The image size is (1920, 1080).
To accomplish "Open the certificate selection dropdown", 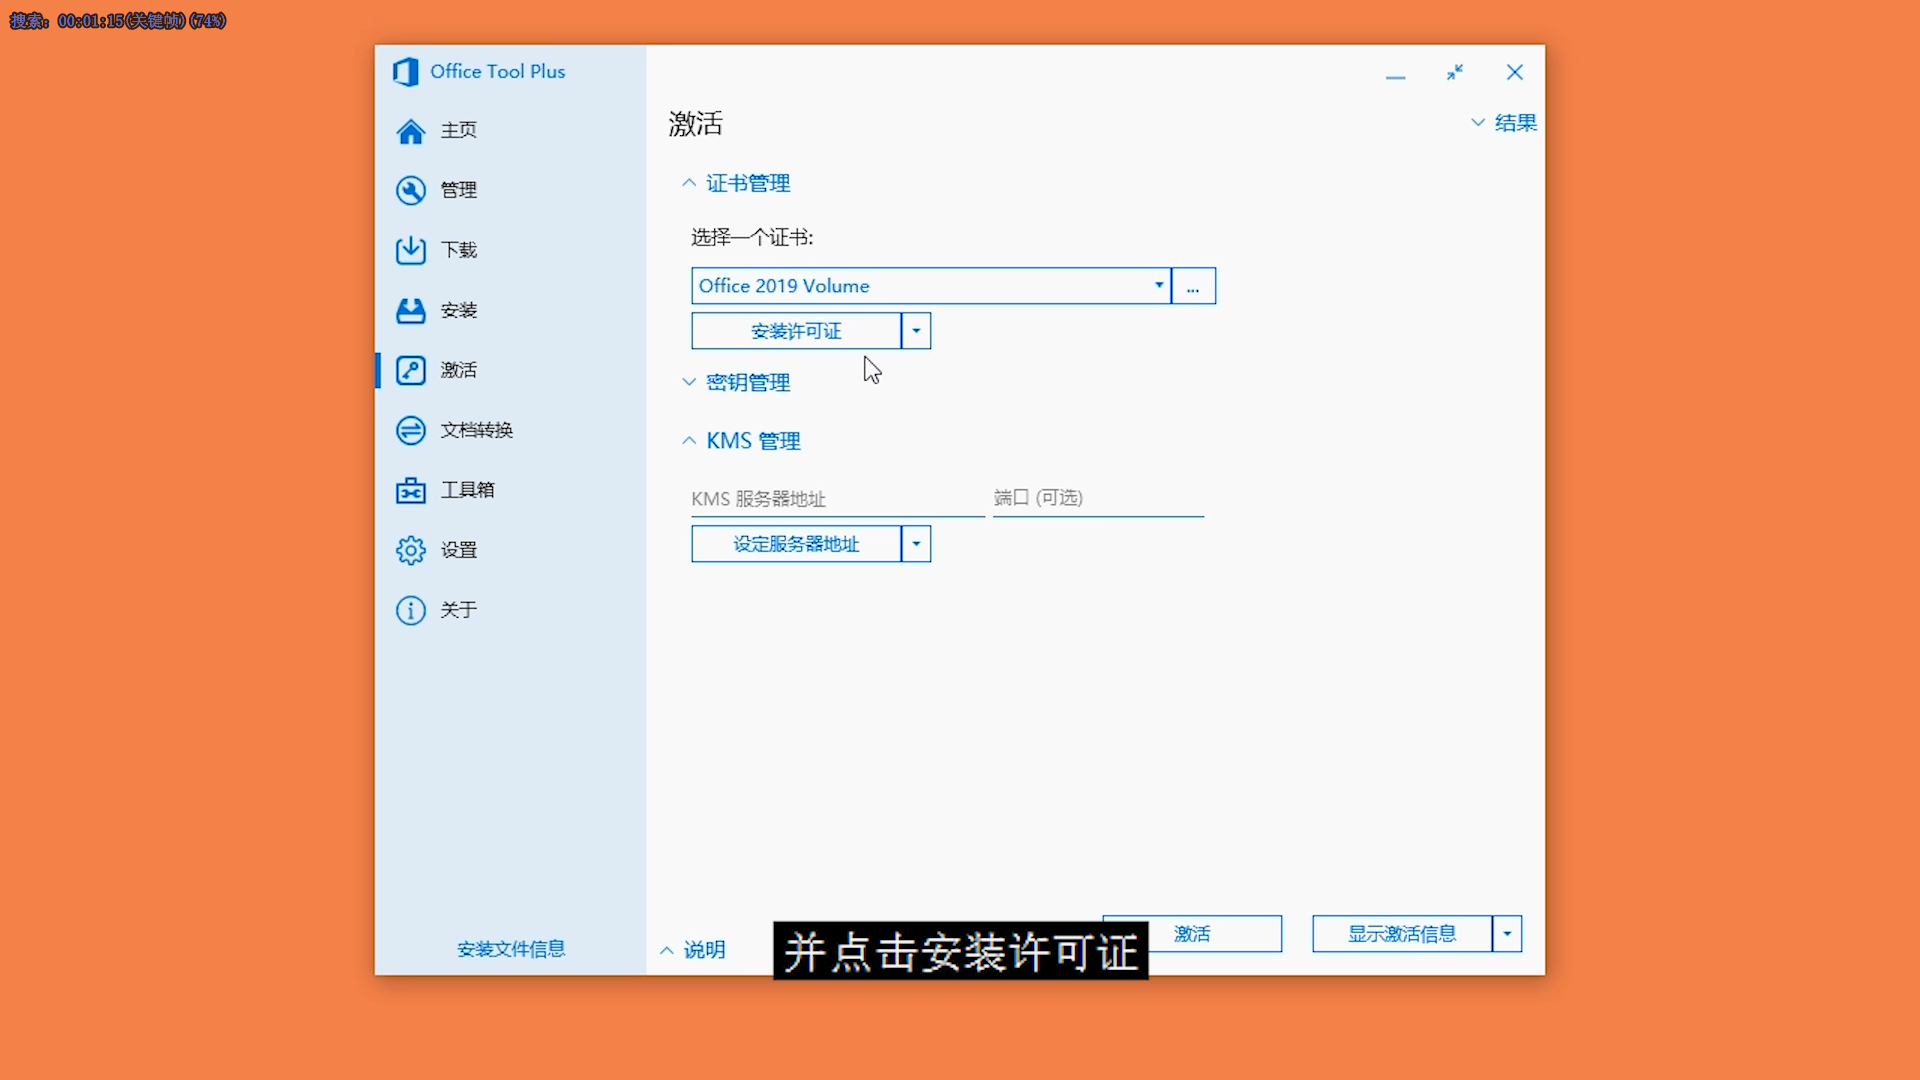I will 1156,286.
